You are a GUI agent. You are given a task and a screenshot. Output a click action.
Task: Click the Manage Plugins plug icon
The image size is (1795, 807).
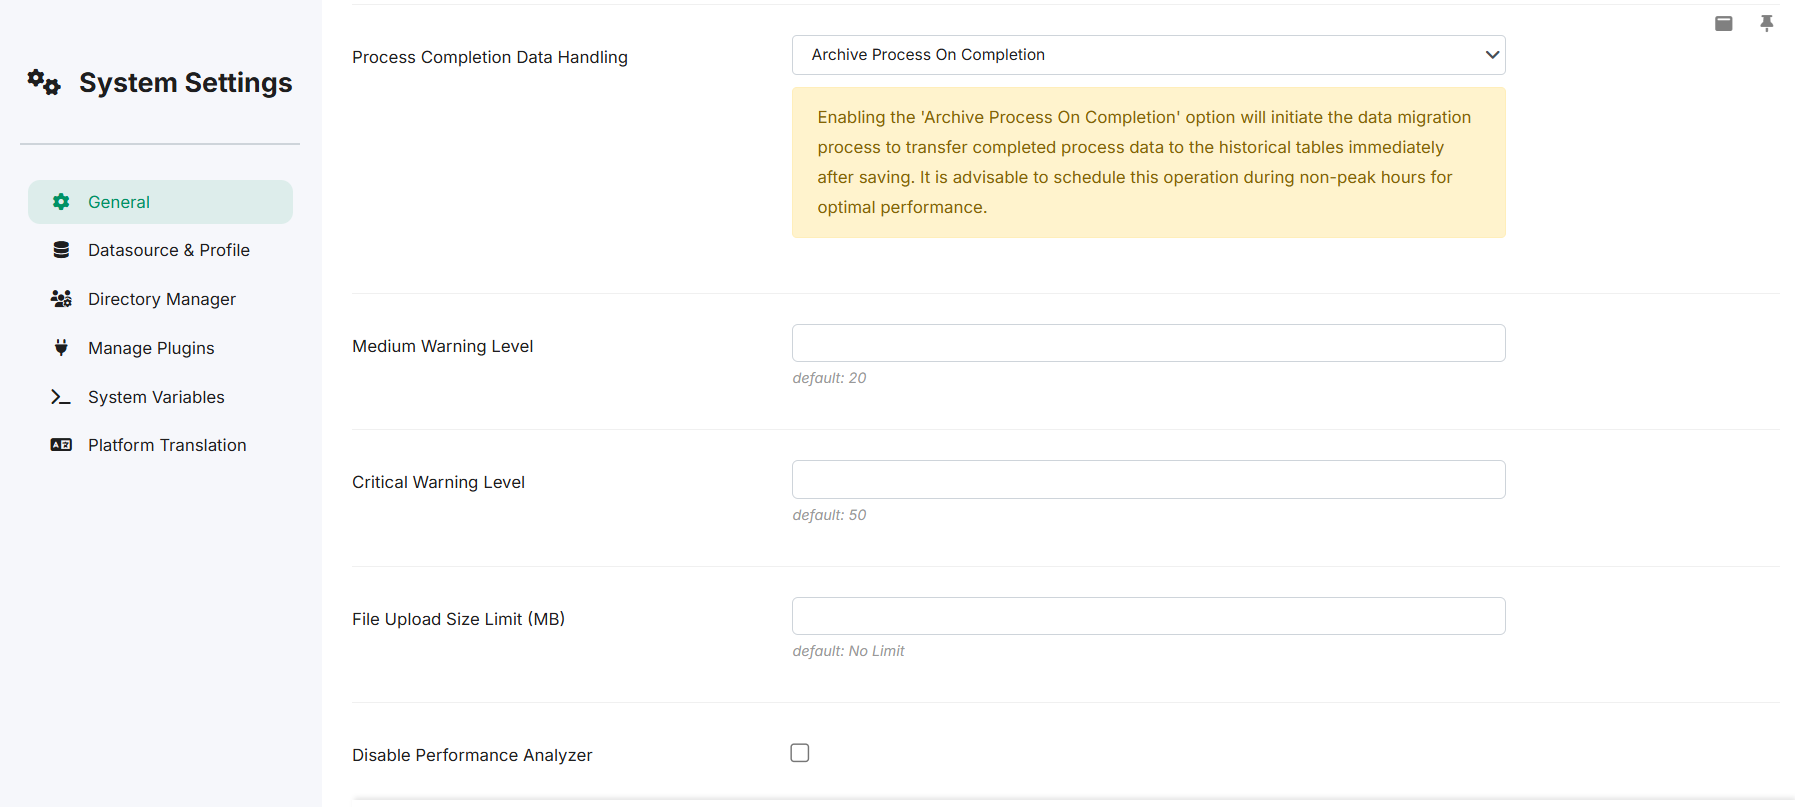point(61,347)
